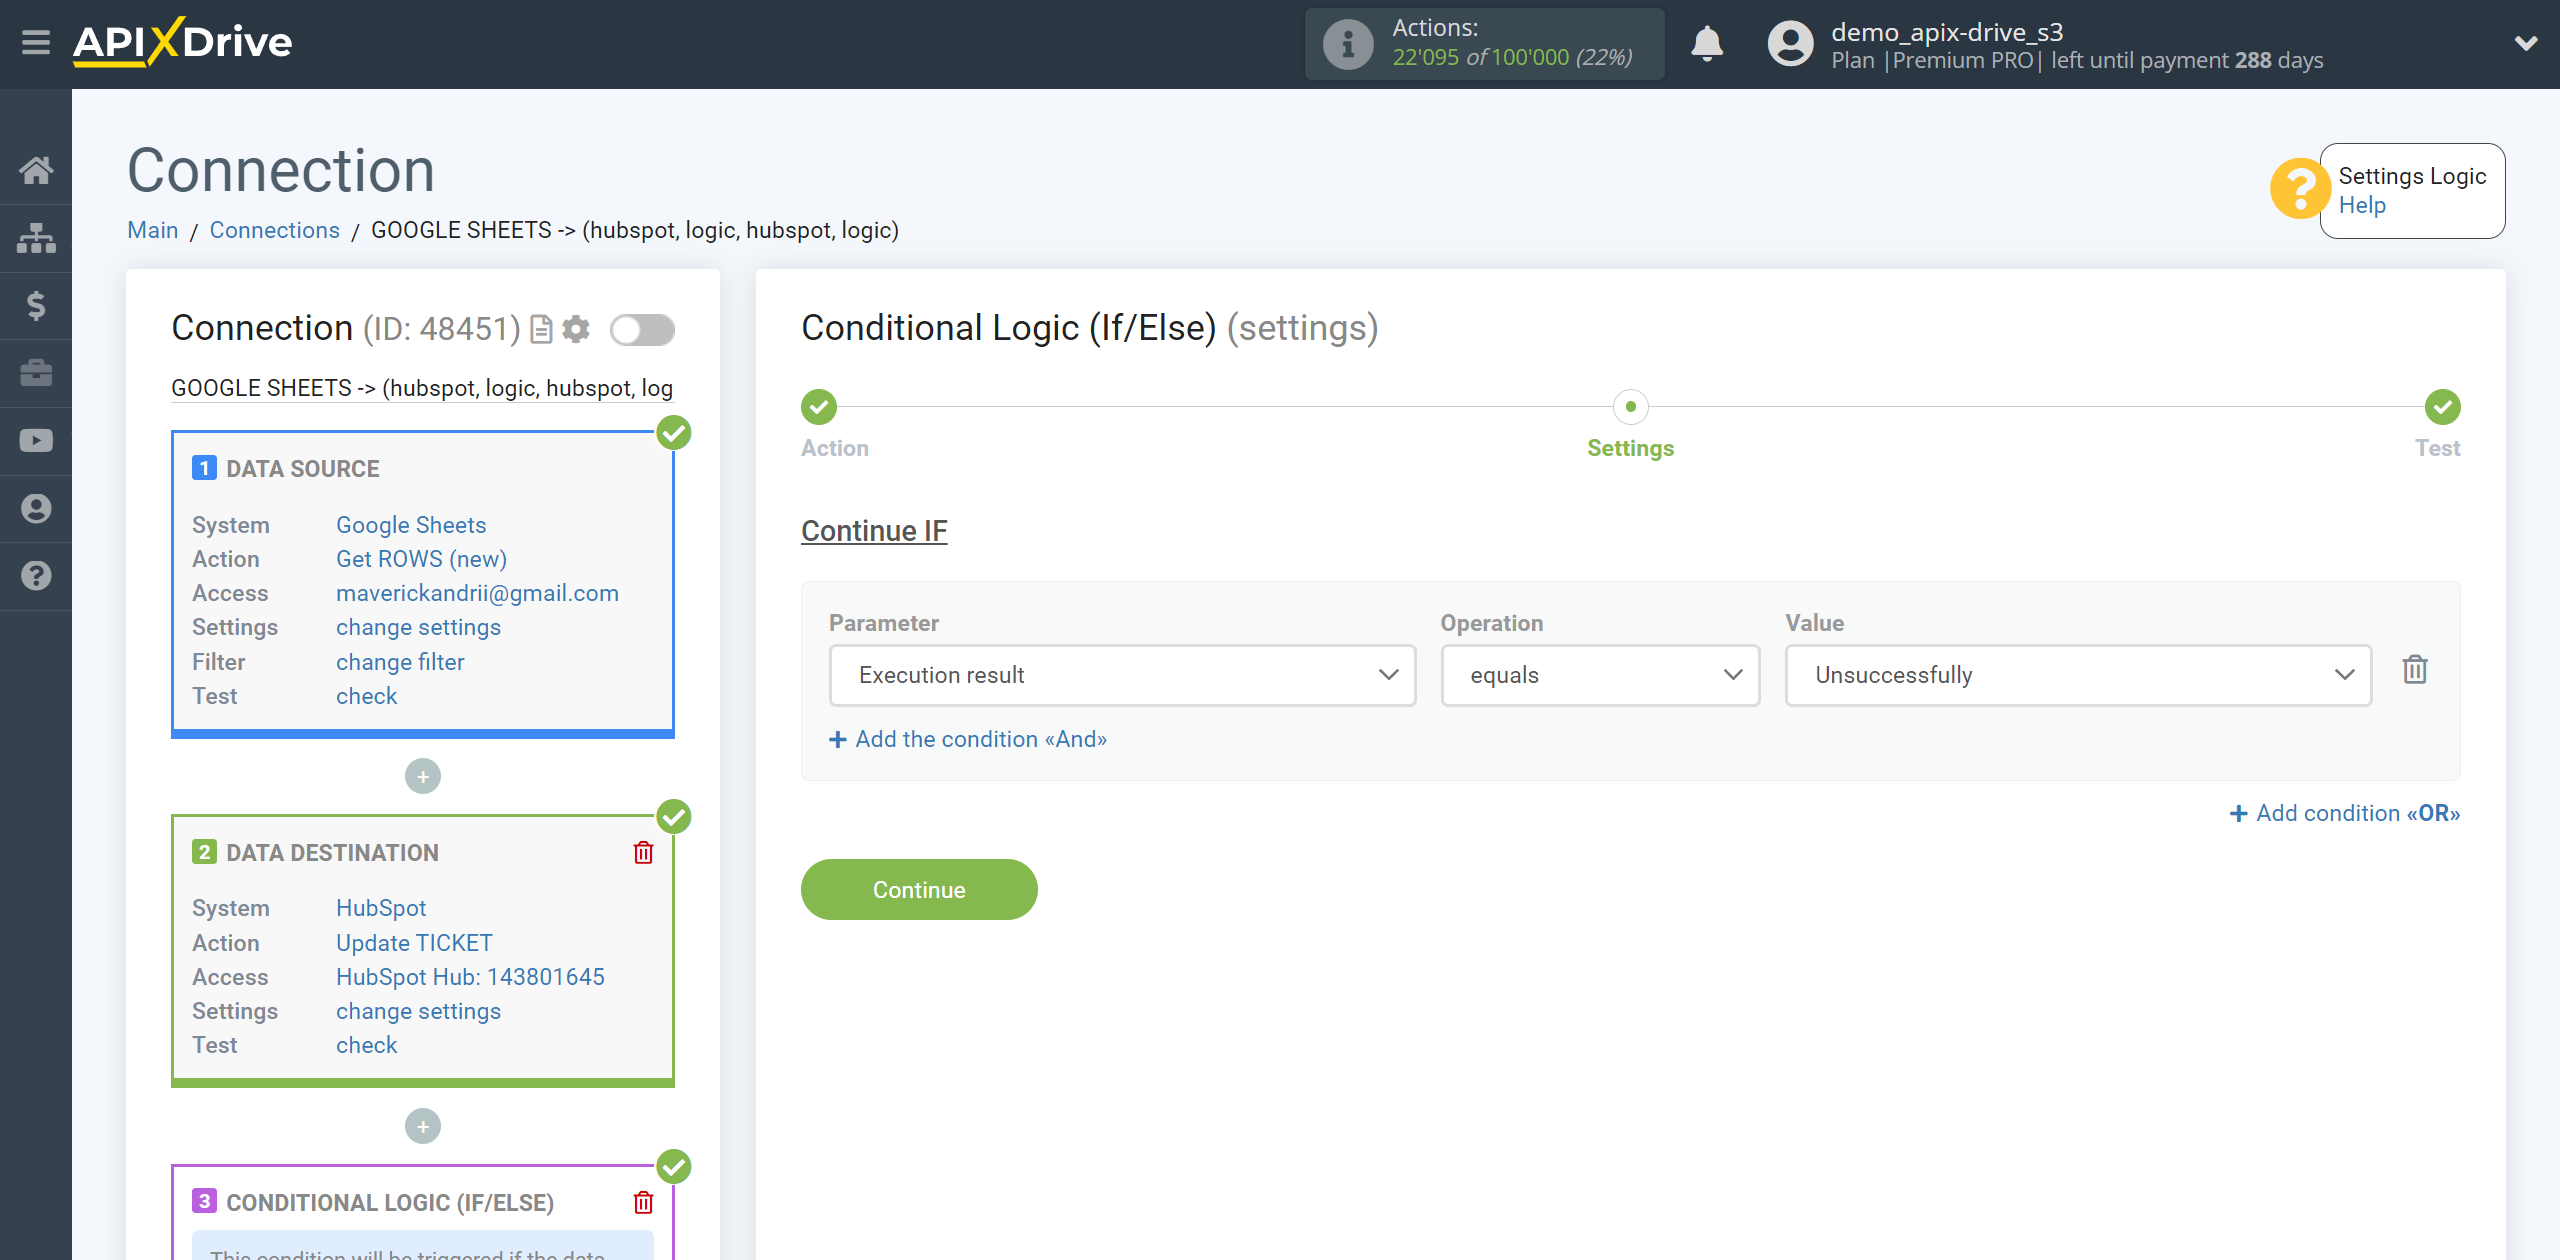The height and width of the screenshot is (1260, 2560).
Task: Click the Continue button
Action: 919,890
